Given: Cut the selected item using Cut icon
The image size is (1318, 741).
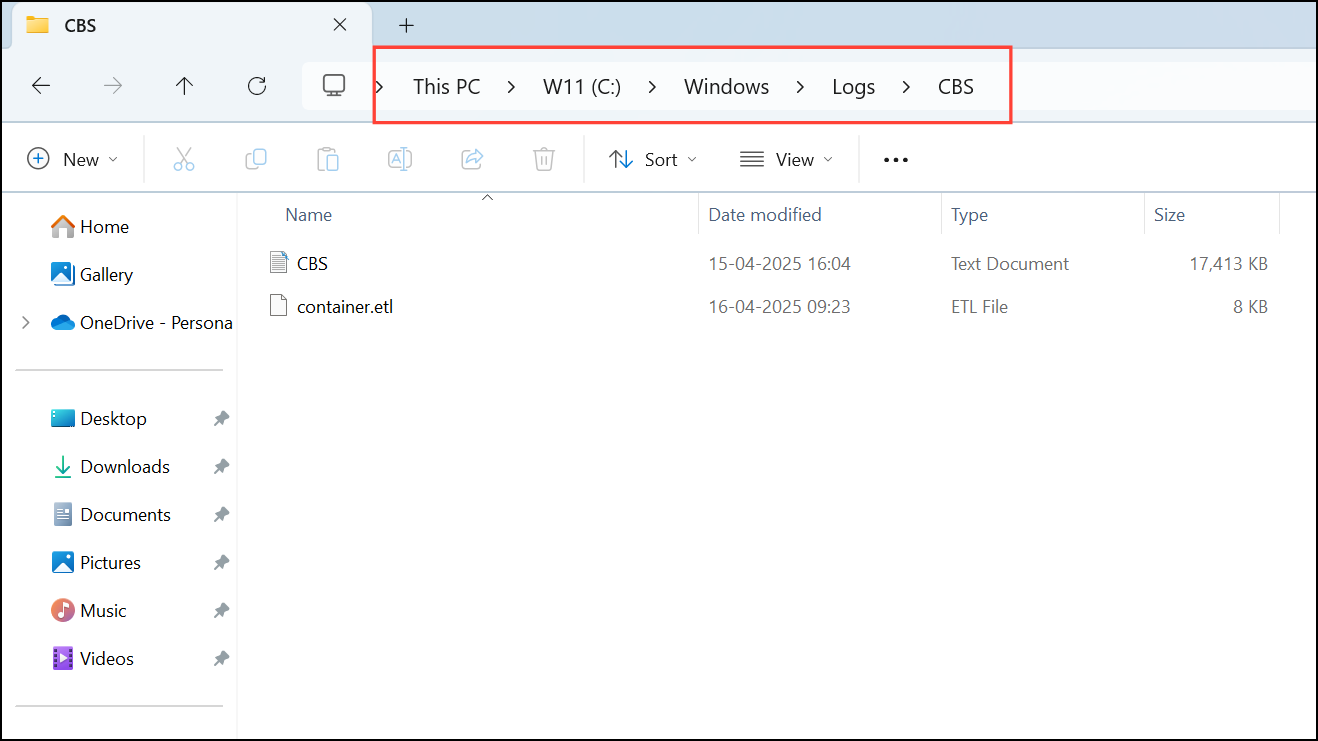Looking at the screenshot, I should 184,159.
